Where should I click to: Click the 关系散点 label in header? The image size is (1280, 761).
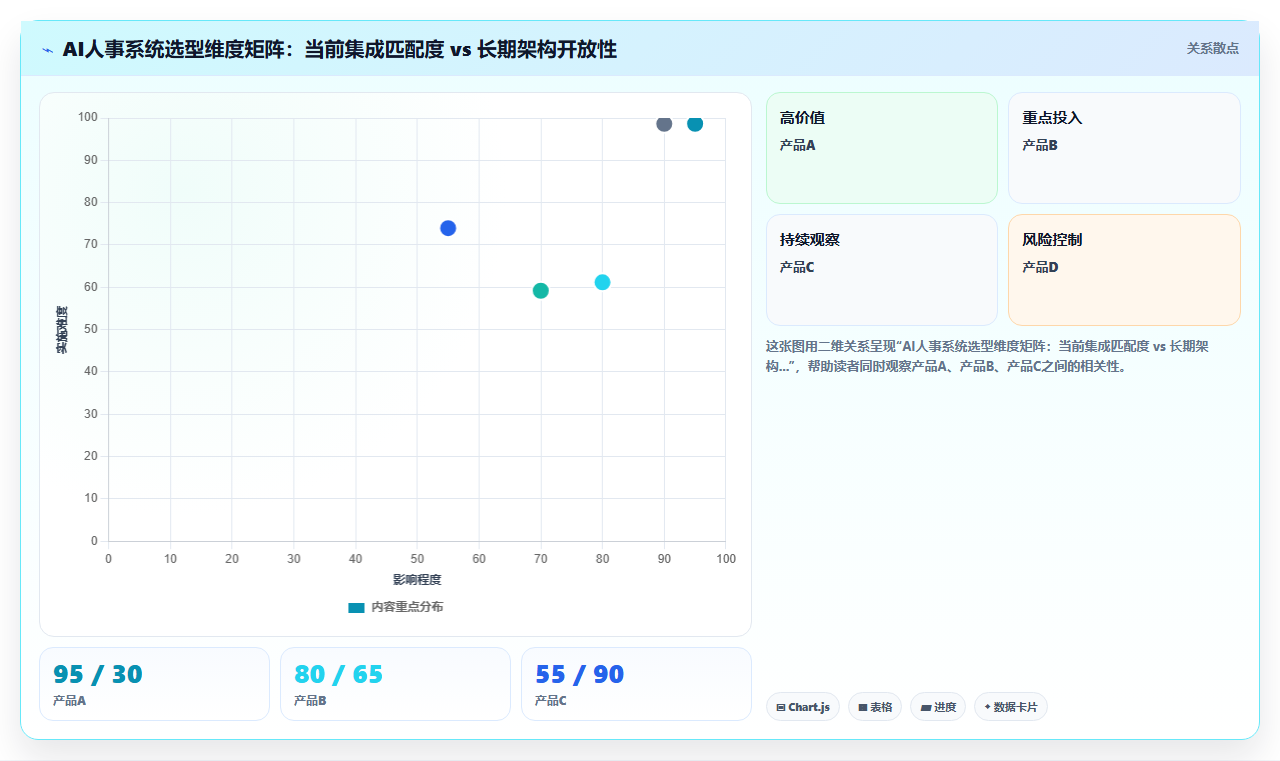point(1213,48)
